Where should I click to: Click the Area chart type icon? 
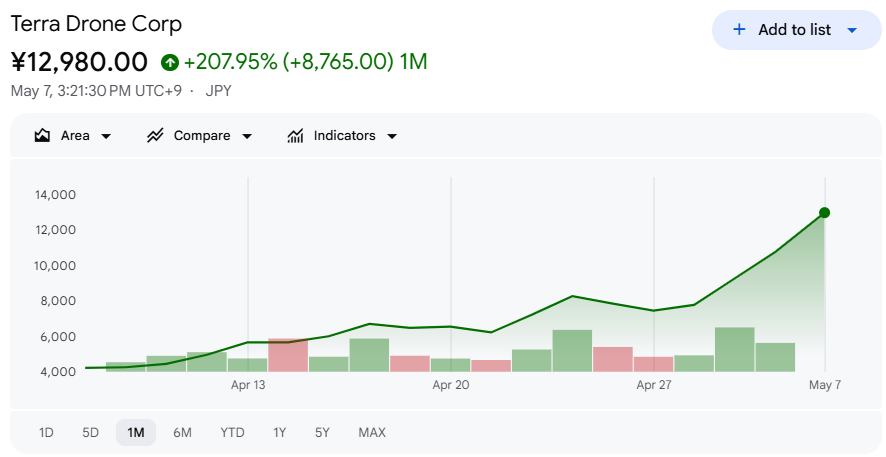[42, 136]
